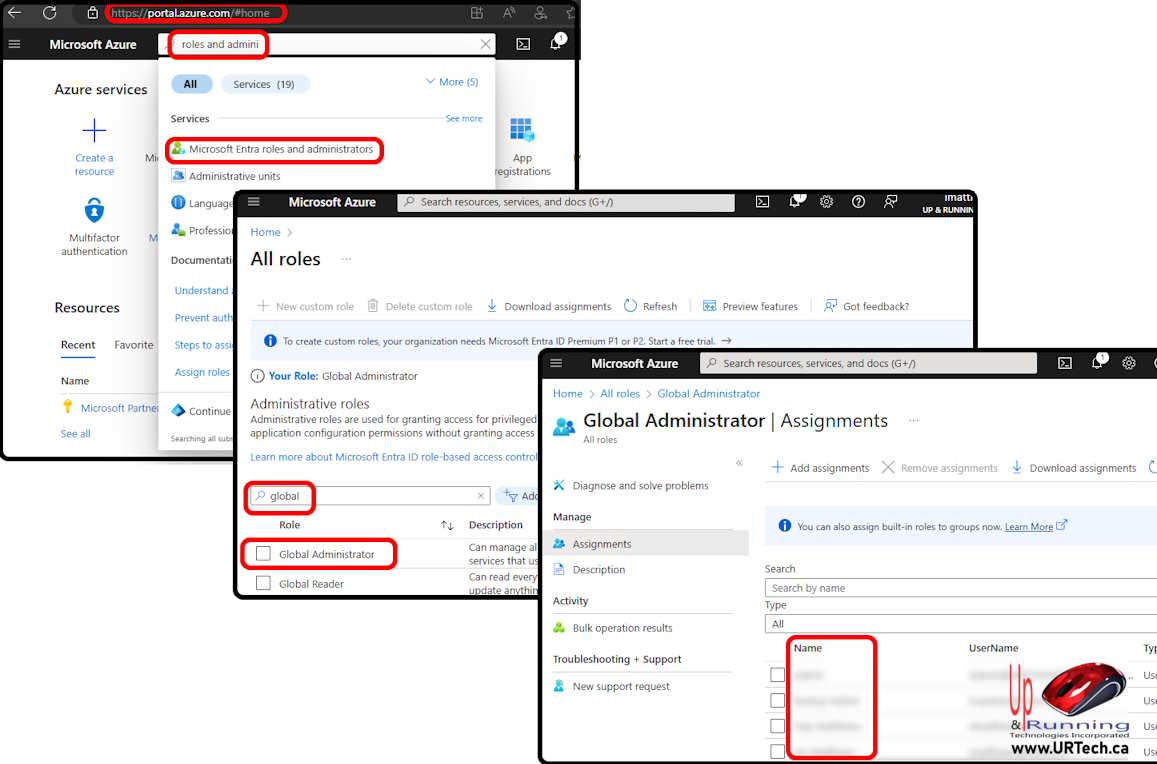Switch to the Favorite resources tab
Screen dimensions: 1157x764
(134, 345)
